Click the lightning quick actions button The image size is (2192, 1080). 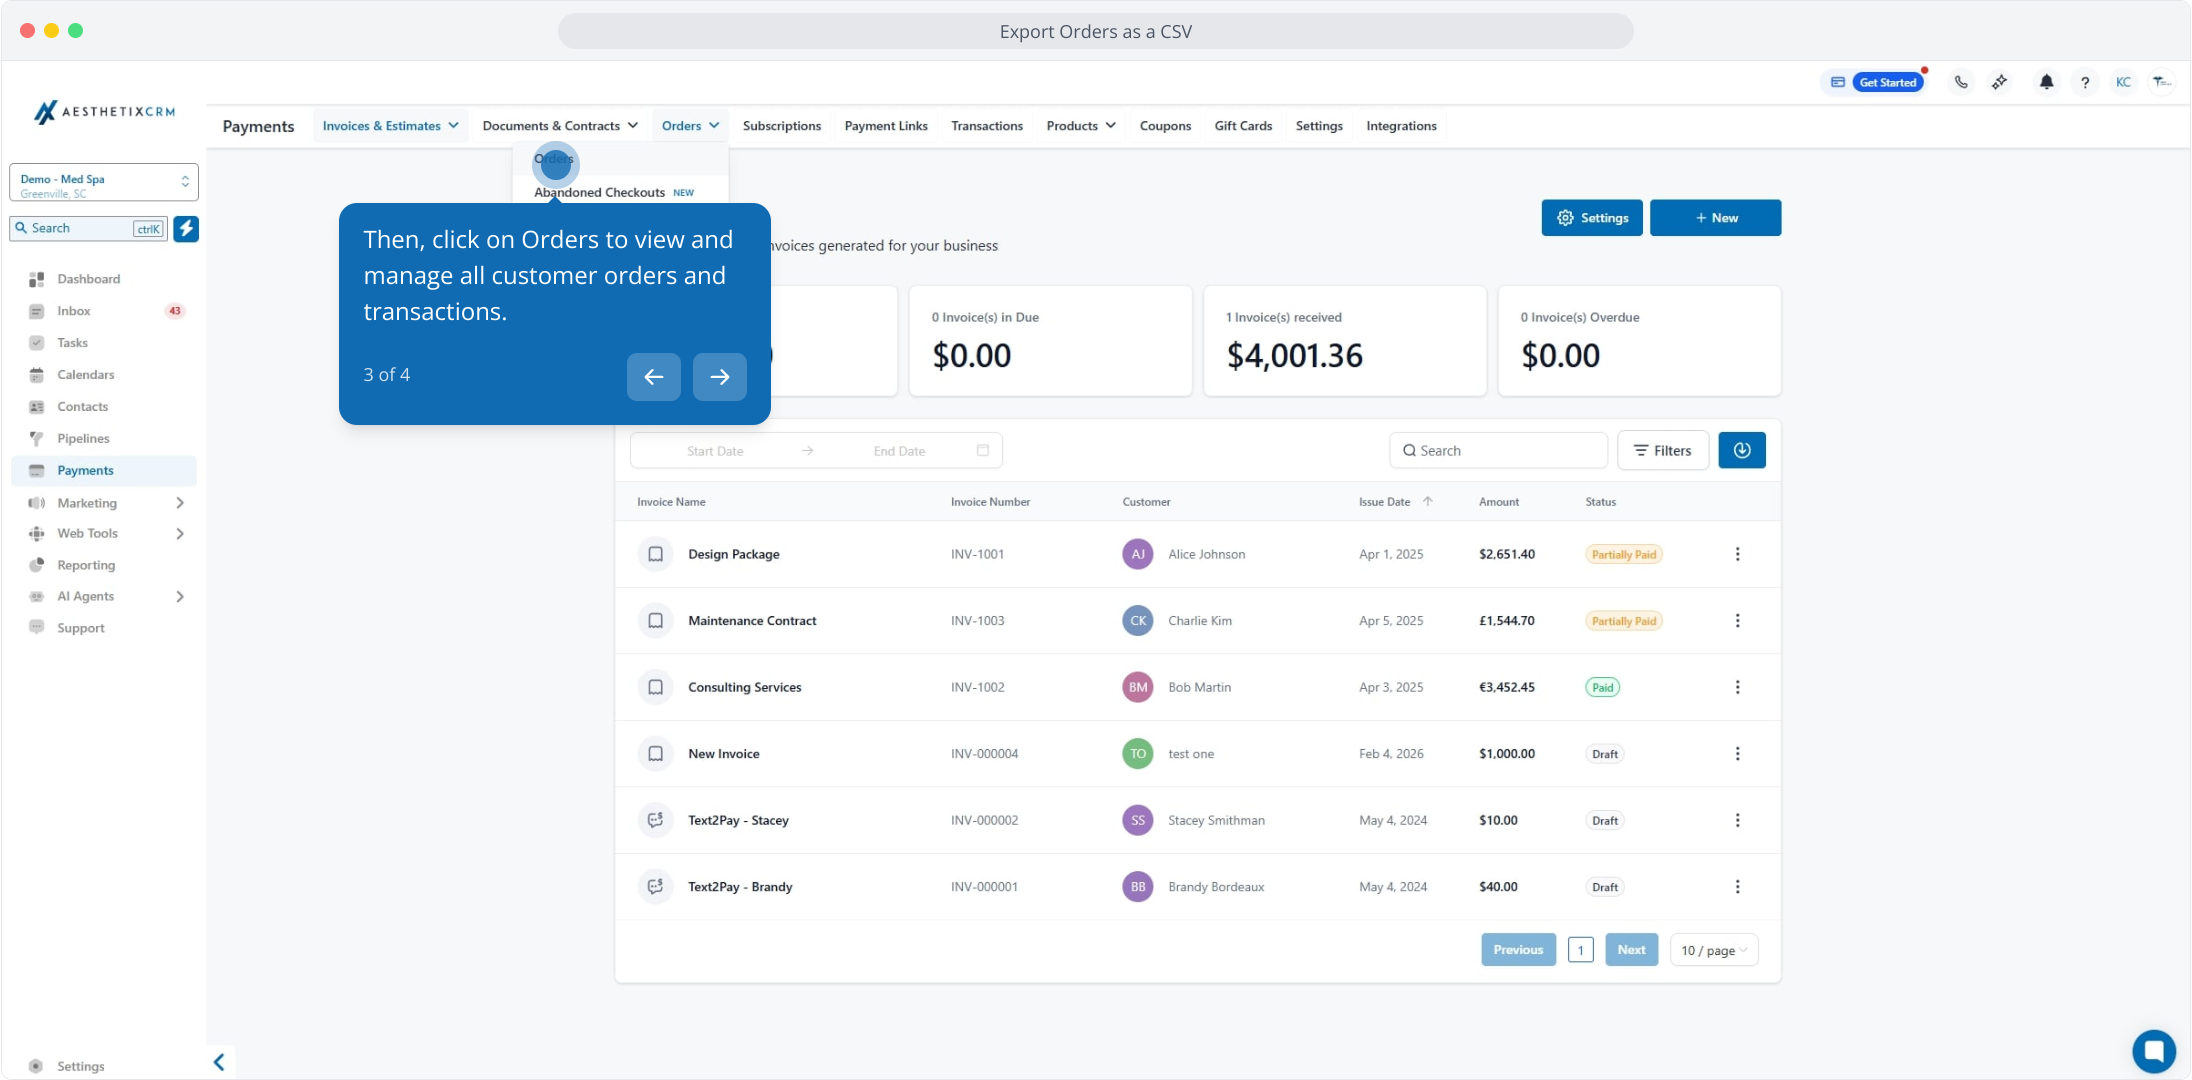point(186,228)
